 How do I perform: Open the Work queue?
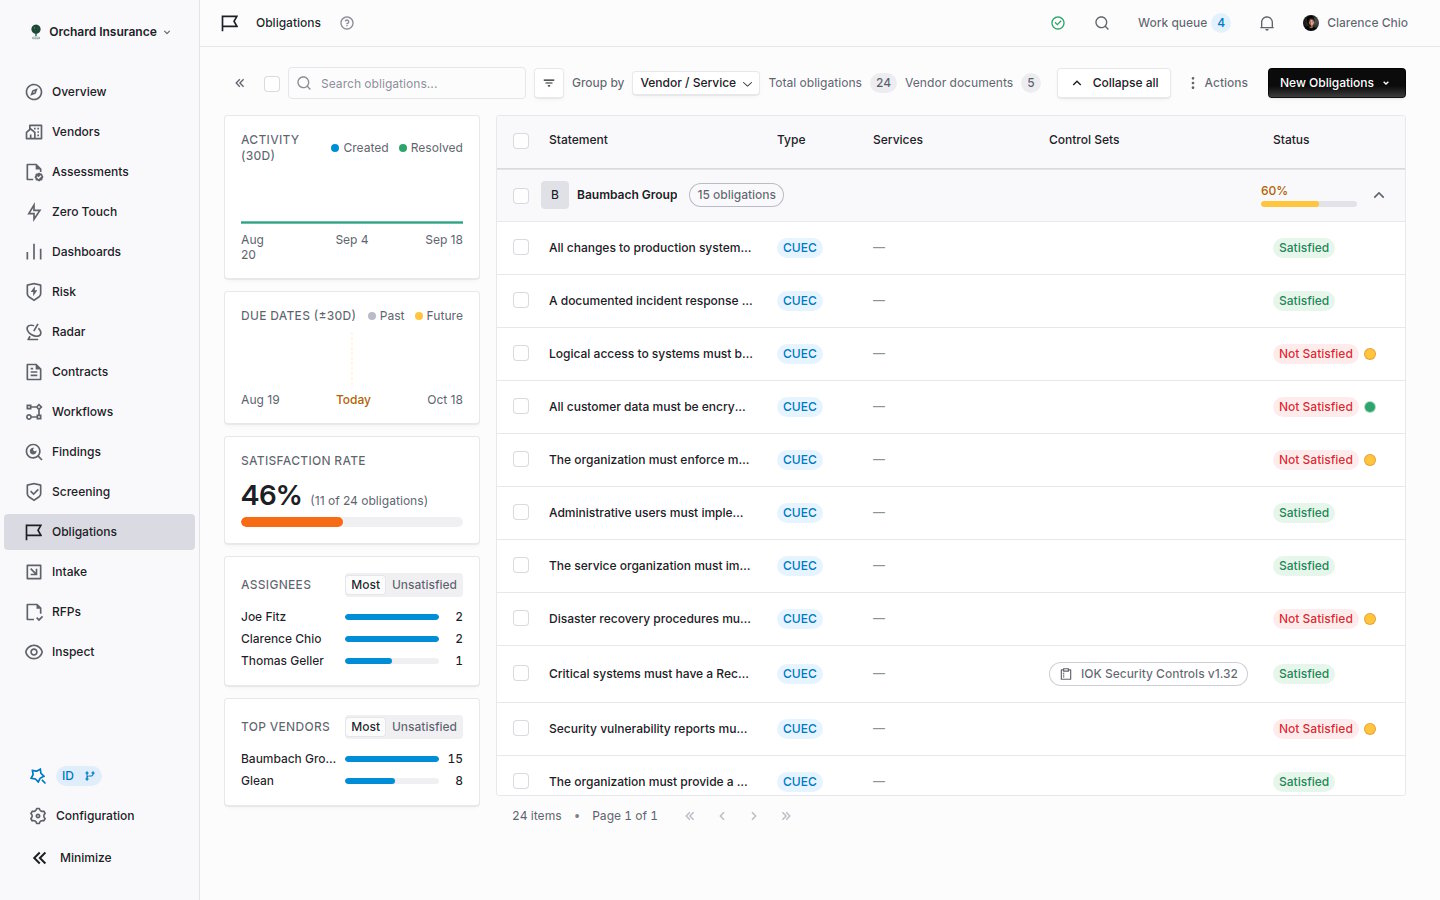click(x=1183, y=23)
